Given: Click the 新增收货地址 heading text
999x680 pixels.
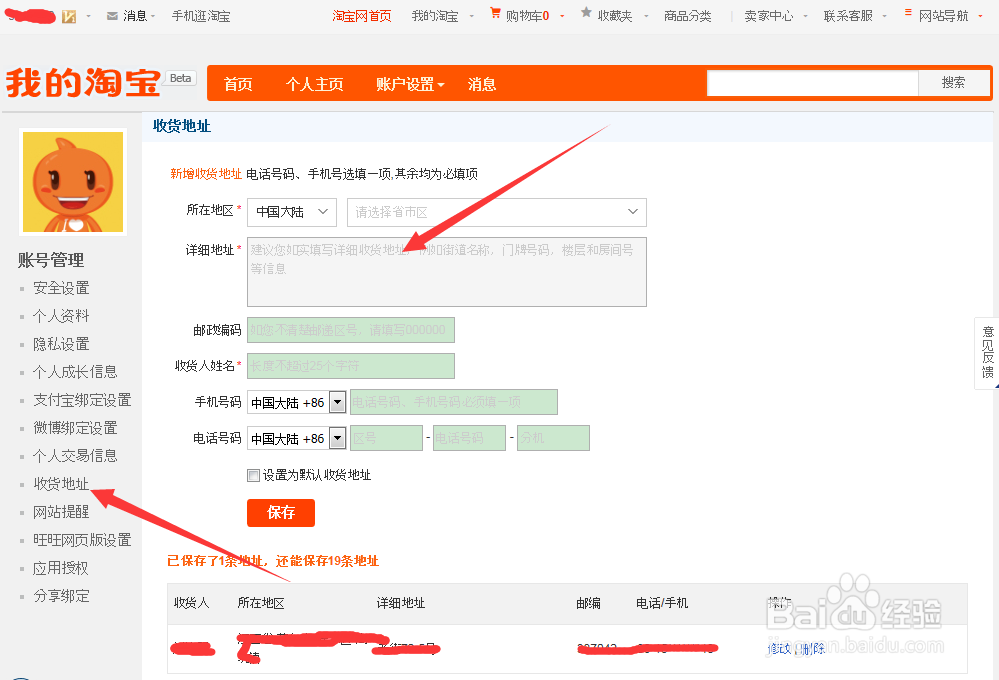Looking at the screenshot, I should click(206, 174).
